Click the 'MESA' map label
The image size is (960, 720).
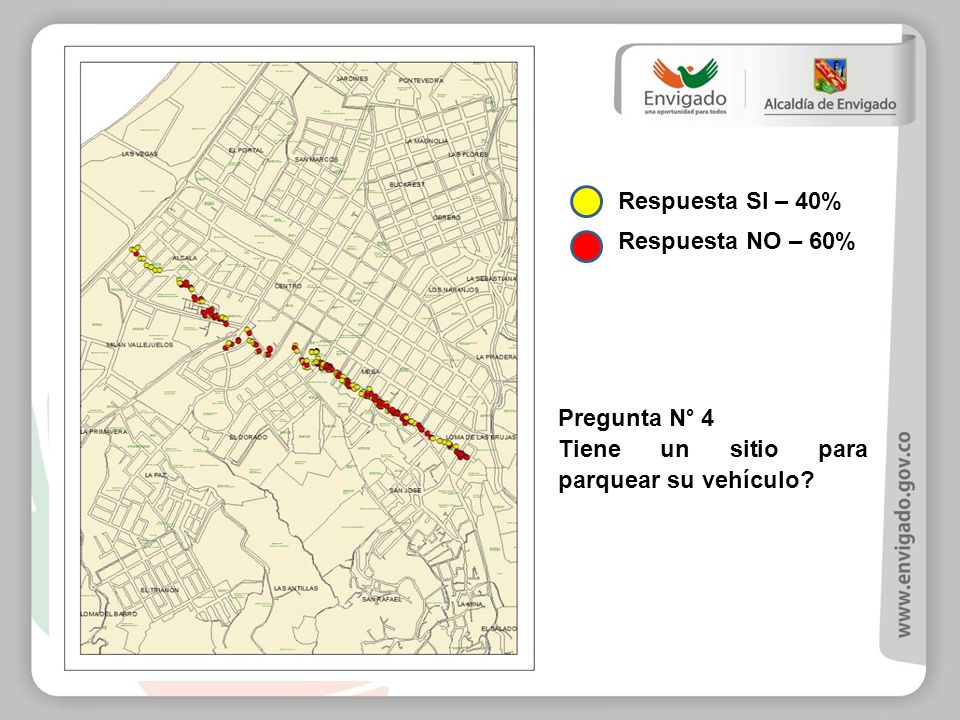(370, 372)
